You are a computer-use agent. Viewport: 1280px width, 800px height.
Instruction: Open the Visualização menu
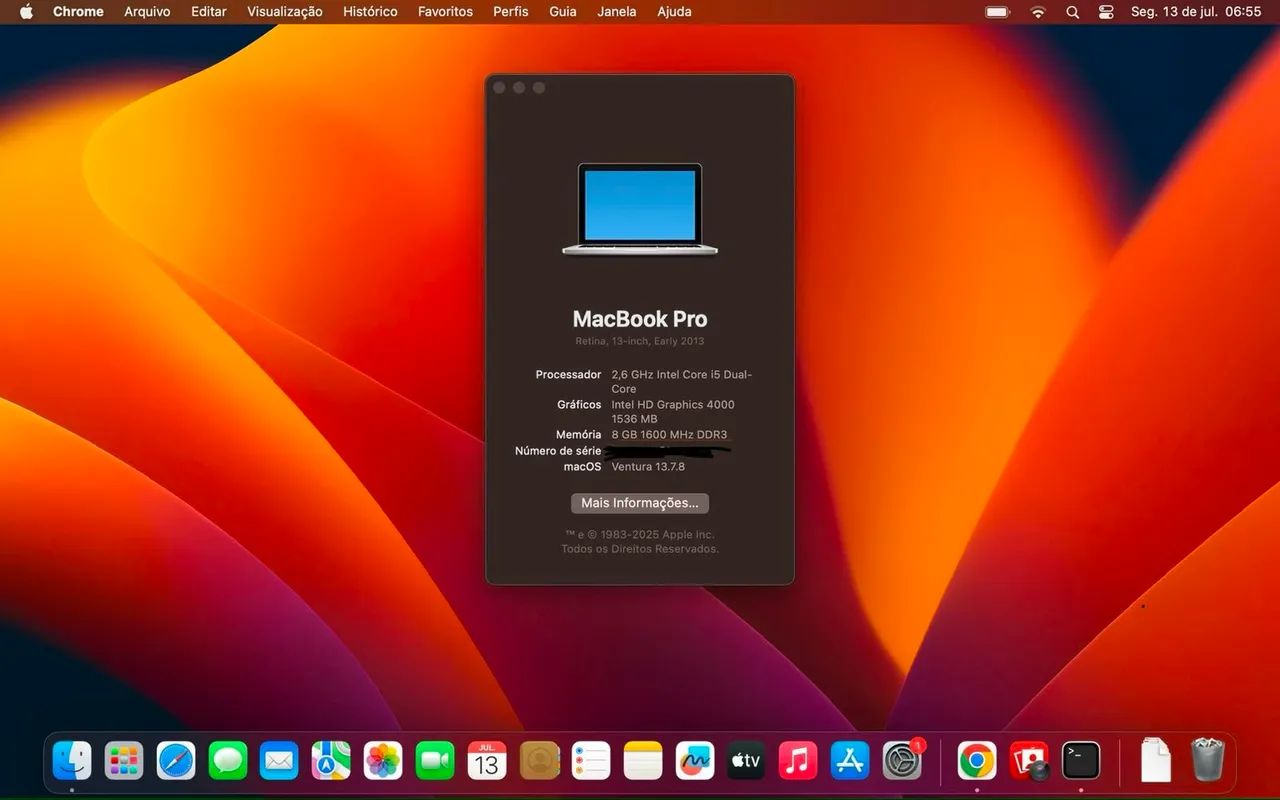(285, 12)
